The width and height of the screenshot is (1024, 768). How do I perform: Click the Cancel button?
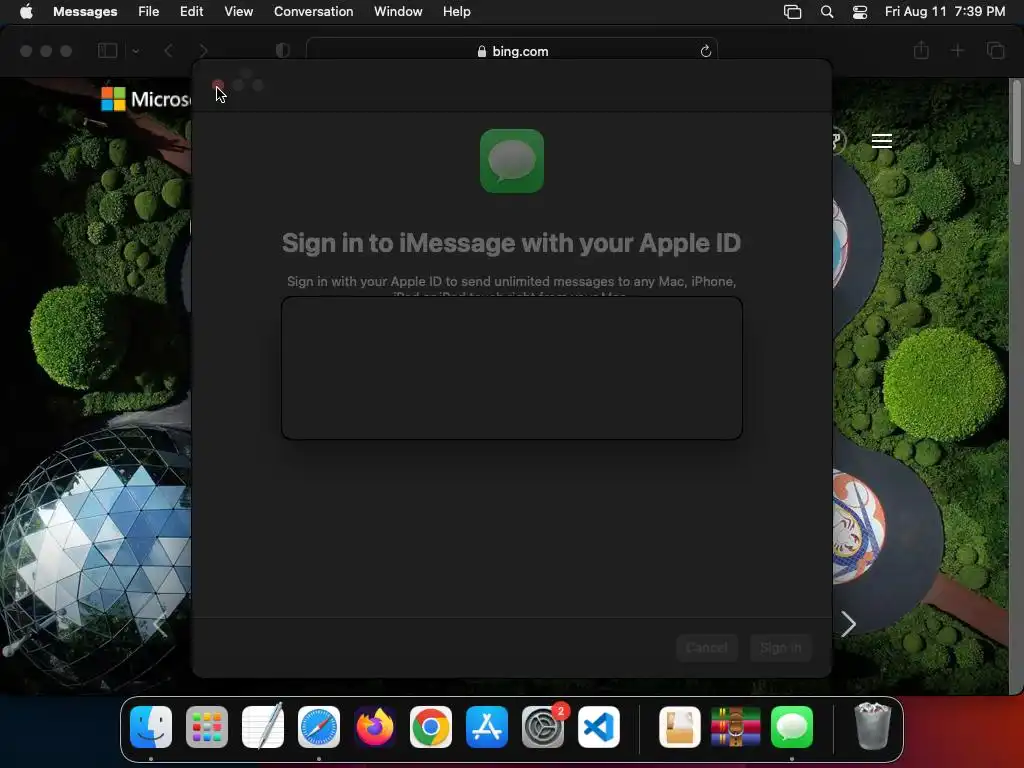[x=707, y=647]
